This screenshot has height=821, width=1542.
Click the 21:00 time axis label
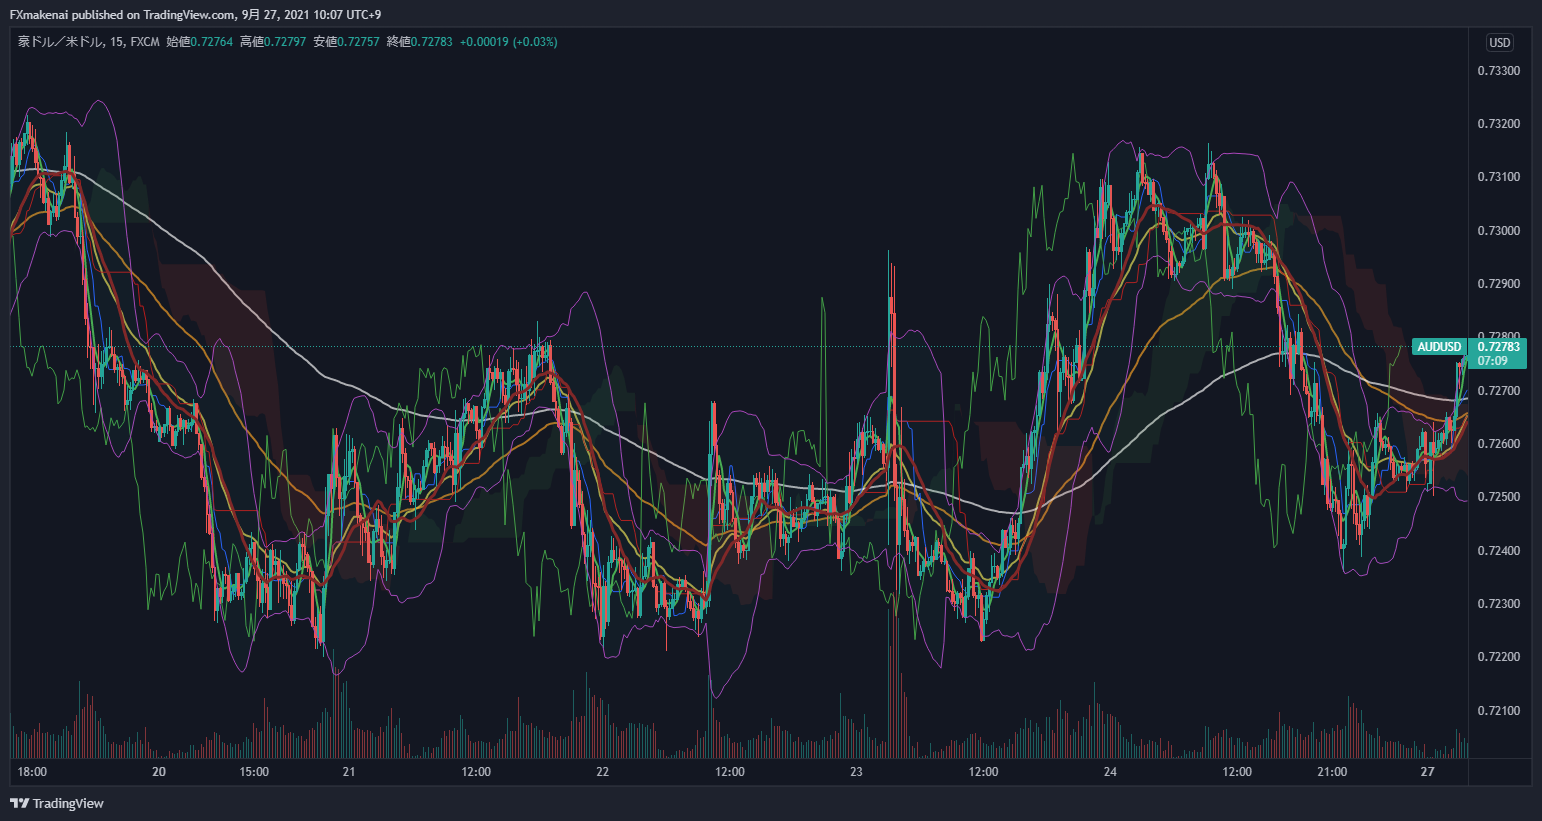[1332, 772]
